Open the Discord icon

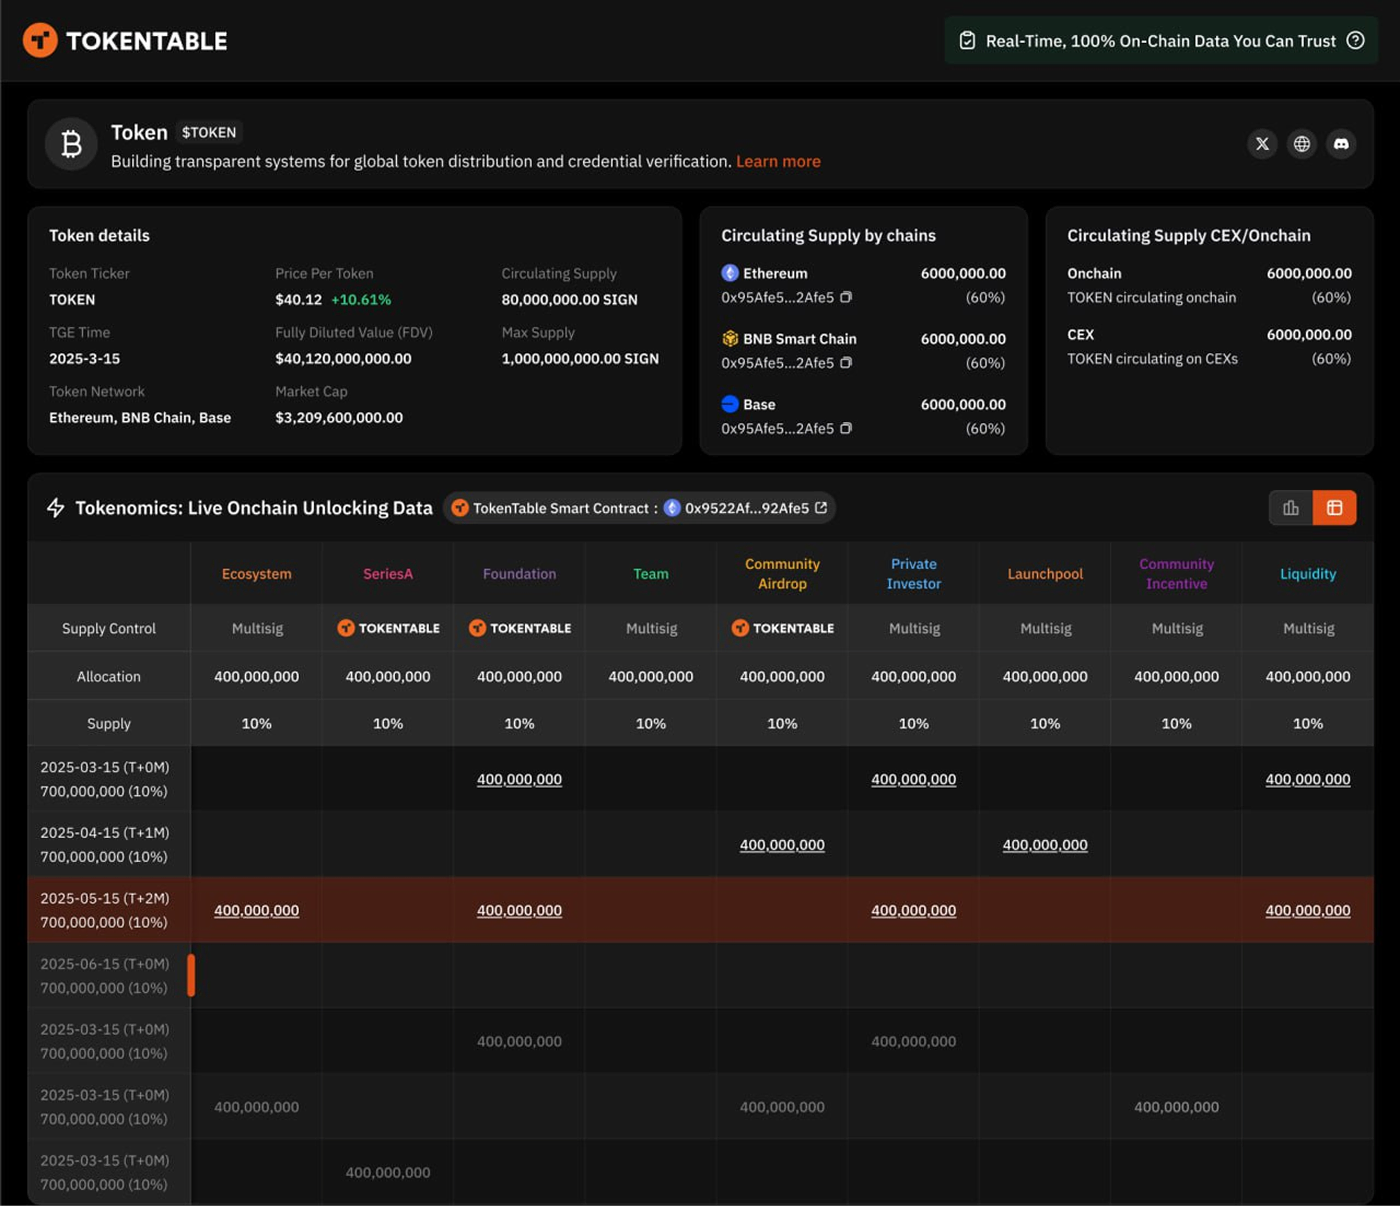(1341, 144)
